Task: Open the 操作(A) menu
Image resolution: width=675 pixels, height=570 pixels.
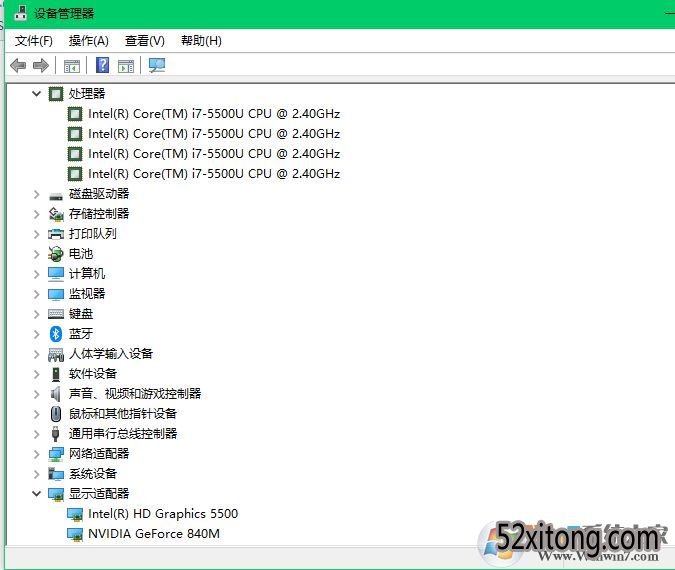Action: click(x=88, y=41)
